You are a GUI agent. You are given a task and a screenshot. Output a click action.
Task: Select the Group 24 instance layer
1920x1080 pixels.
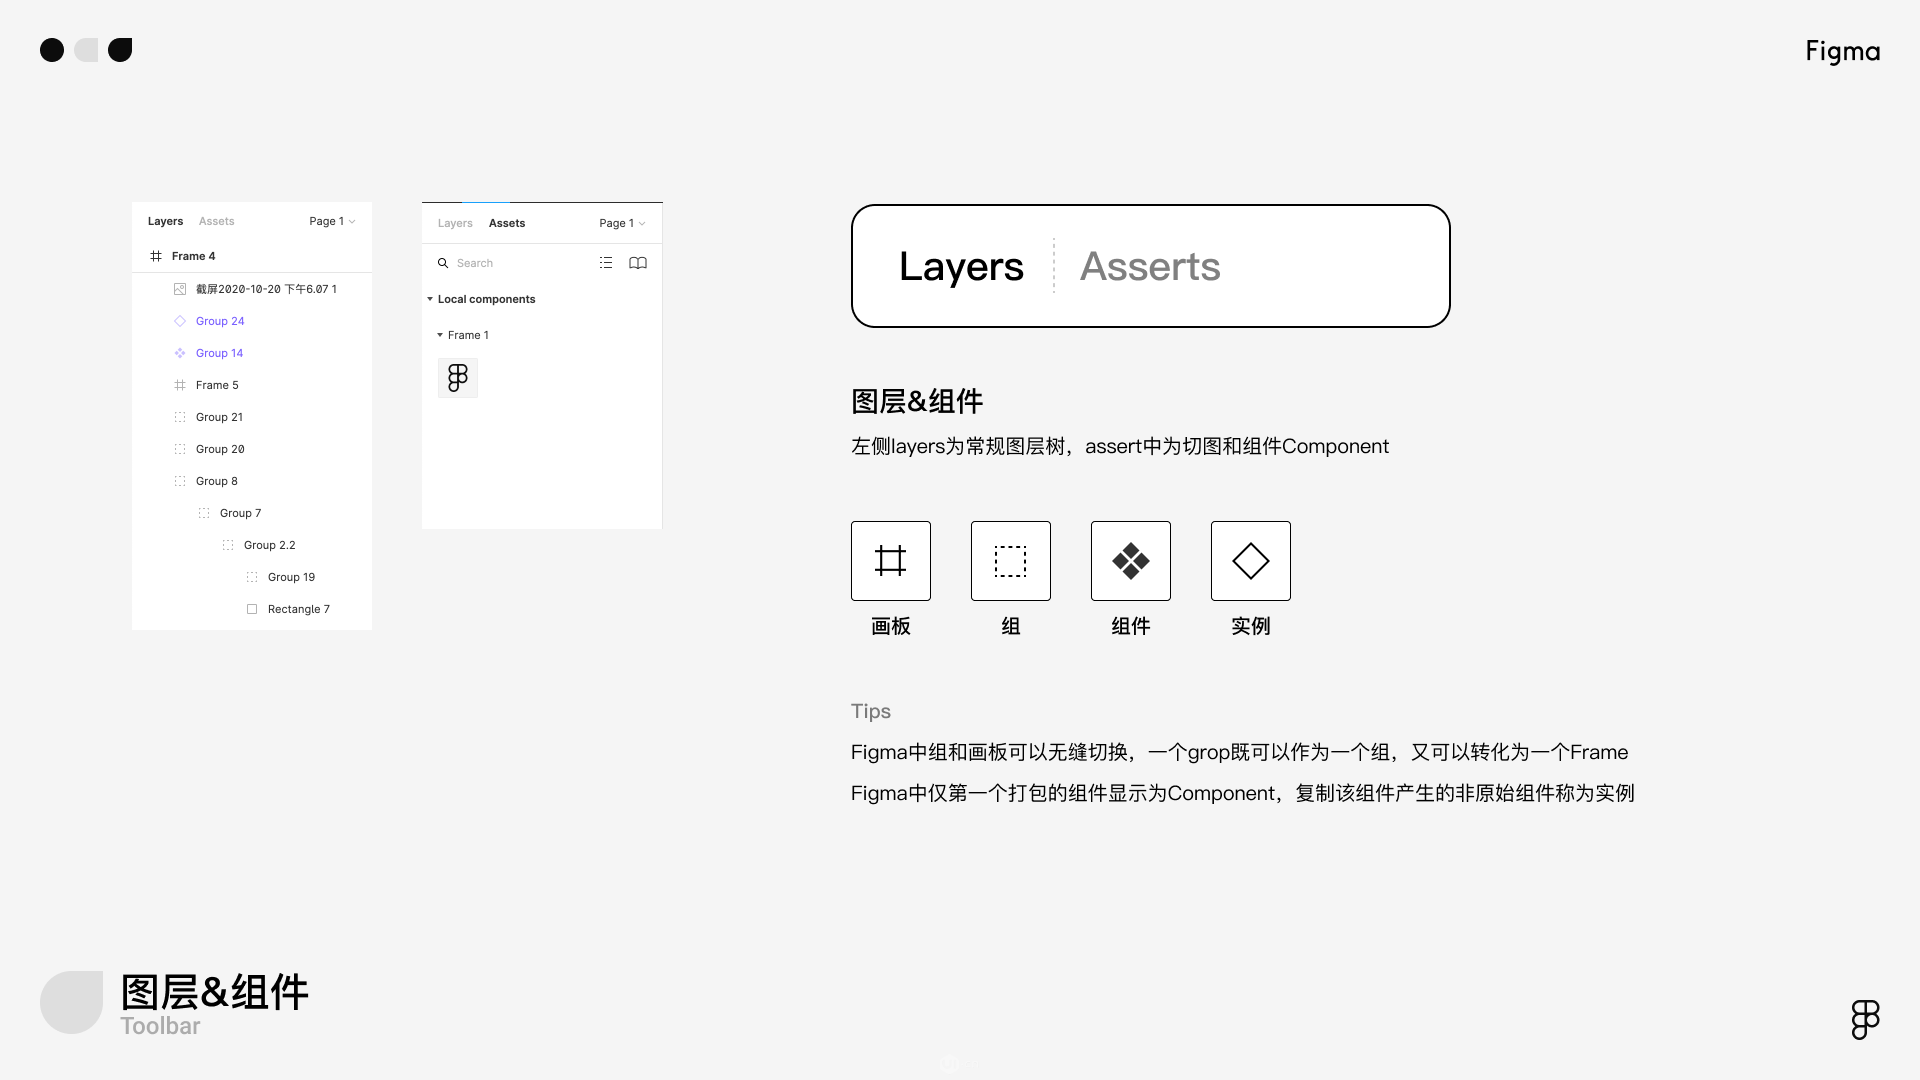click(x=220, y=321)
